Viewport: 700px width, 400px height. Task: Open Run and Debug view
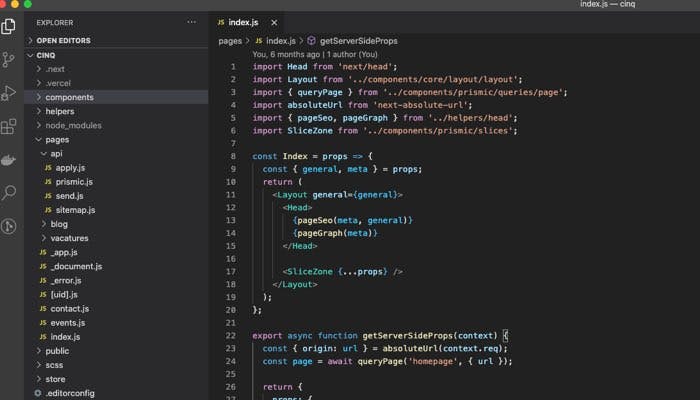pyautogui.click(x=8, y=93)
